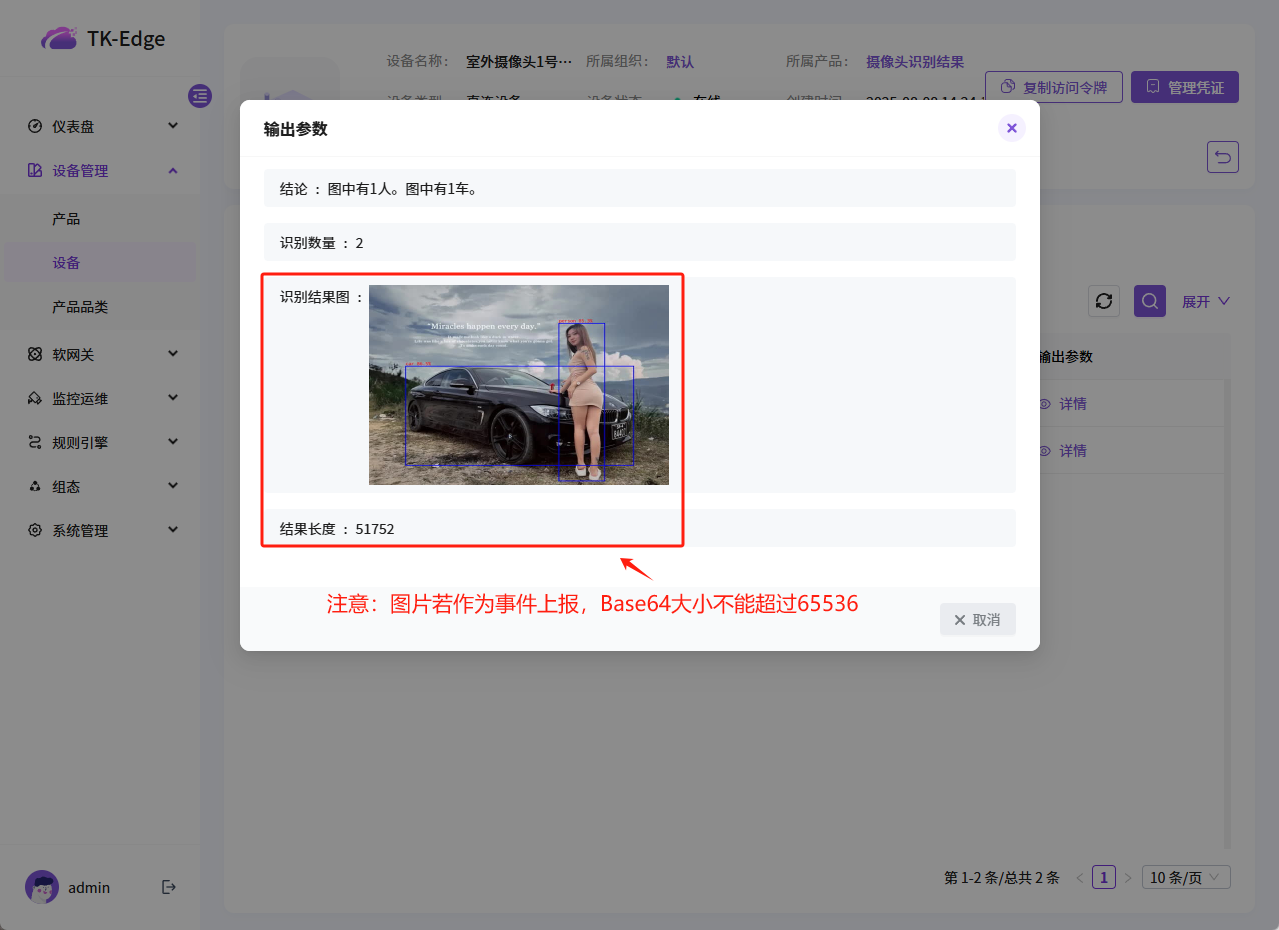Click the return arrow icon button
The image size is (1279, 930).
click(x=1222, y=157)
